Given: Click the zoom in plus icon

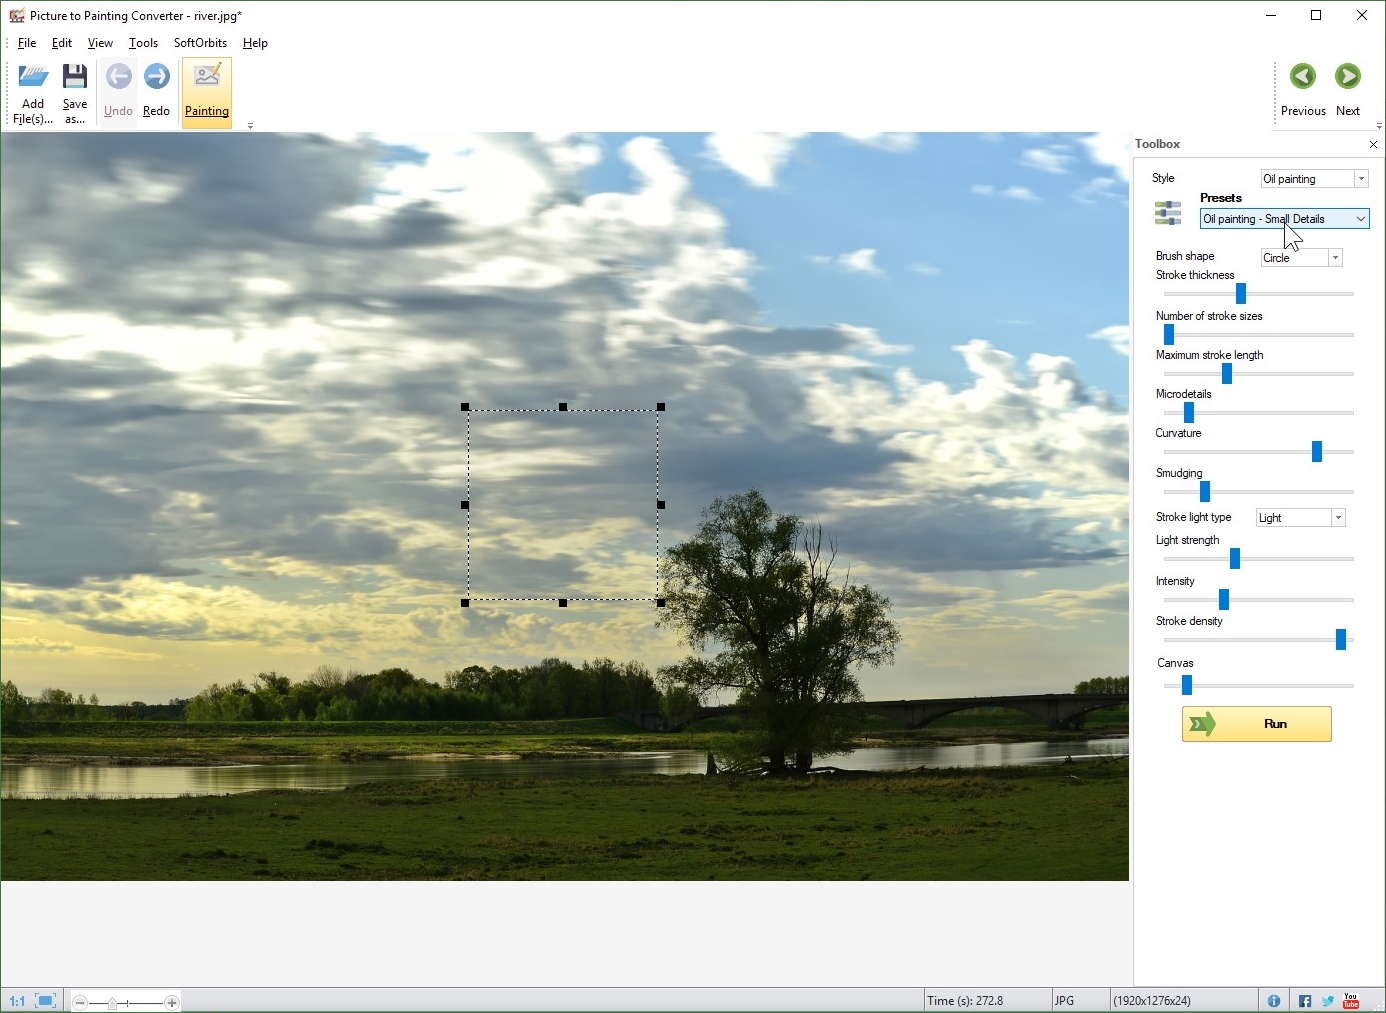Looking at the screenshot, I should (172, 1002).
